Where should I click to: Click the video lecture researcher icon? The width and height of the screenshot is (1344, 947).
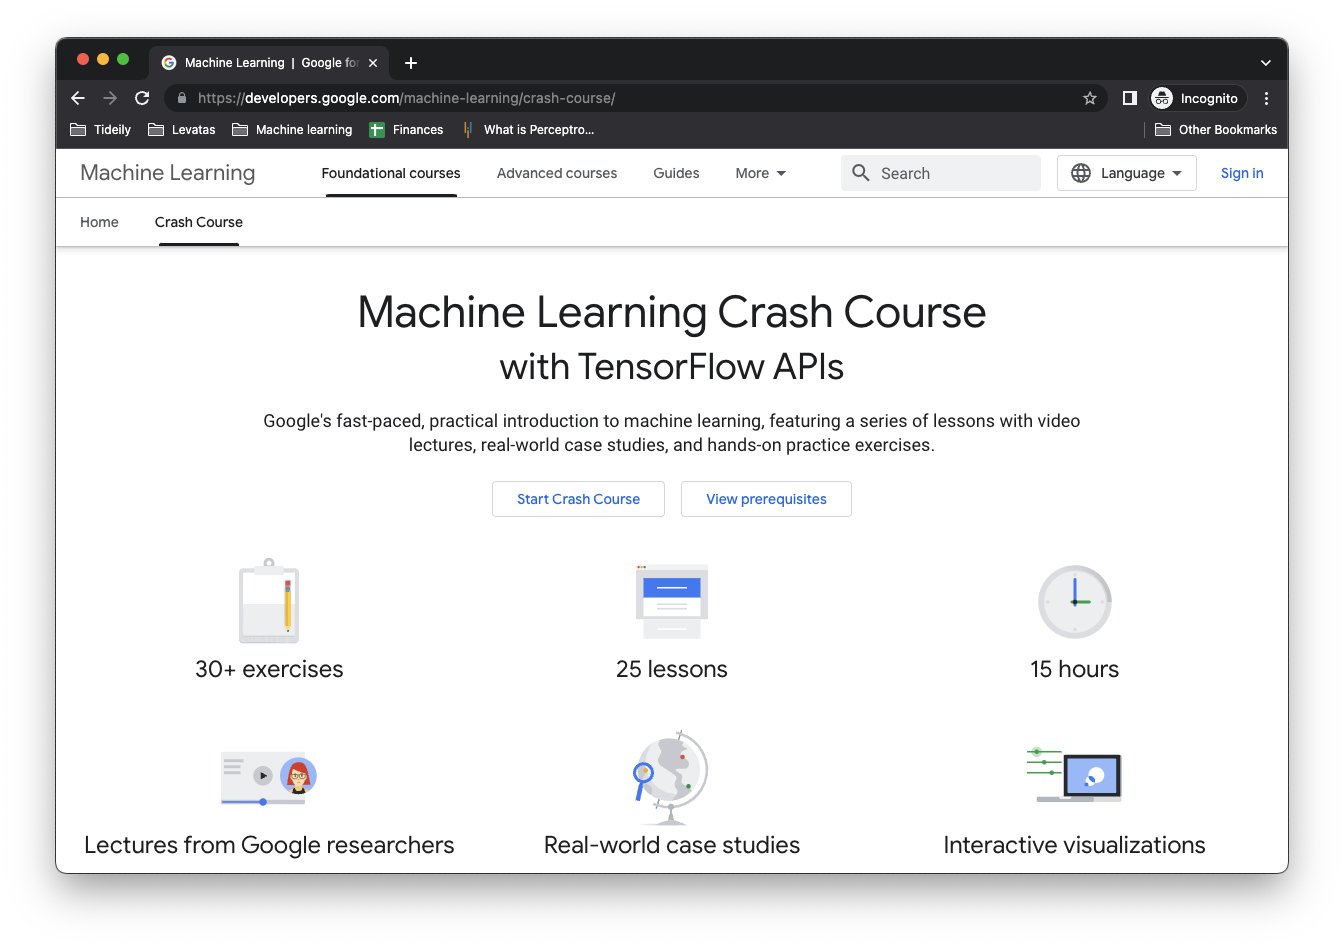pos(269,779)
